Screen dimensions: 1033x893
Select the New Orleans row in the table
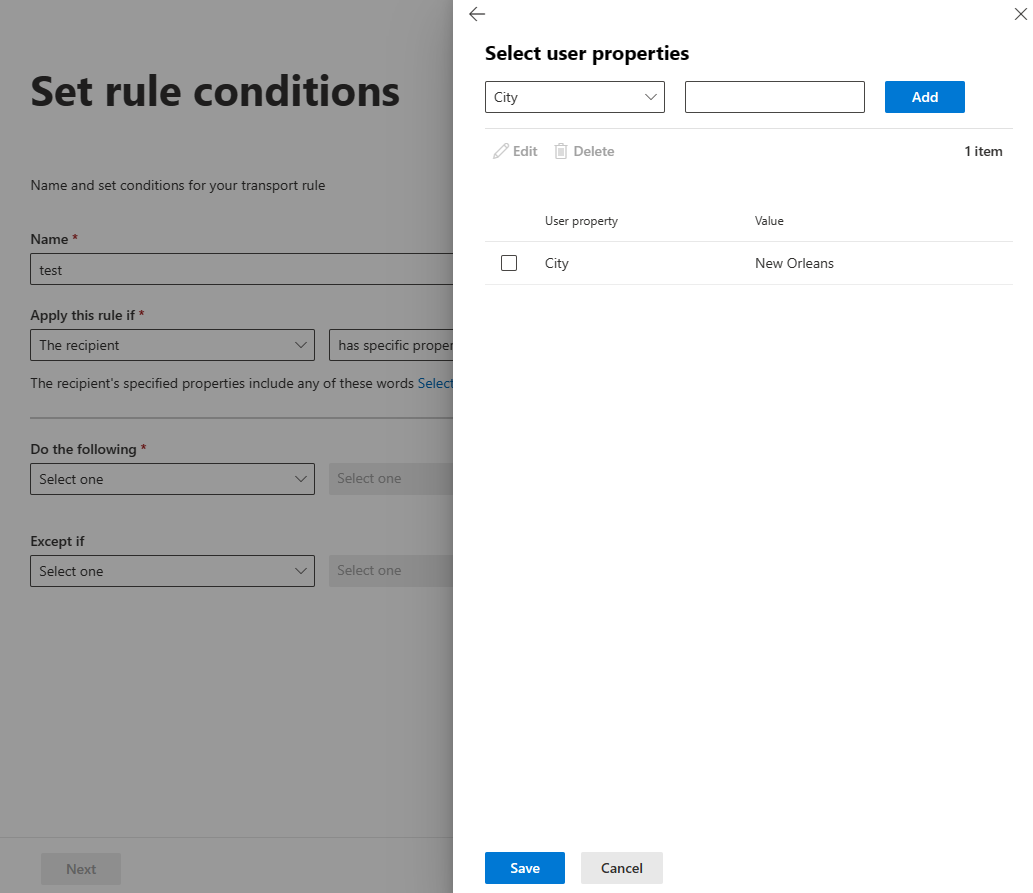coord(795,262)
